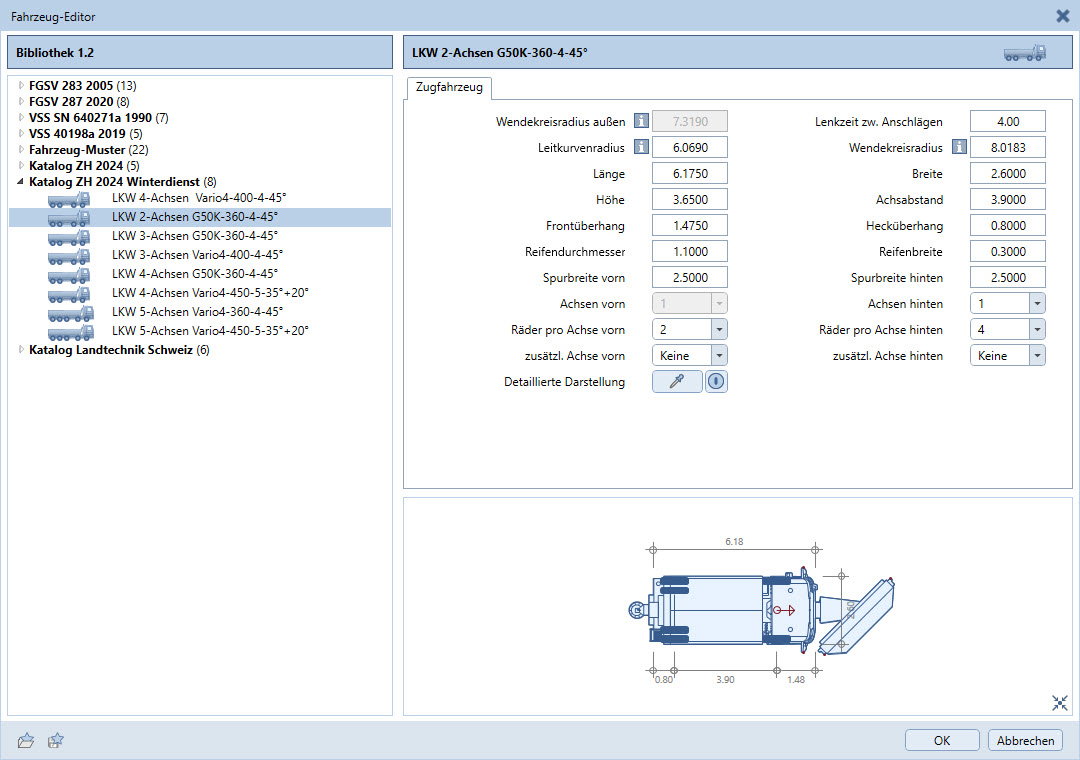This screenshot has width=1080, height=760.
Task: Click the Abbrechen button
Action: tap(1025, 741)
